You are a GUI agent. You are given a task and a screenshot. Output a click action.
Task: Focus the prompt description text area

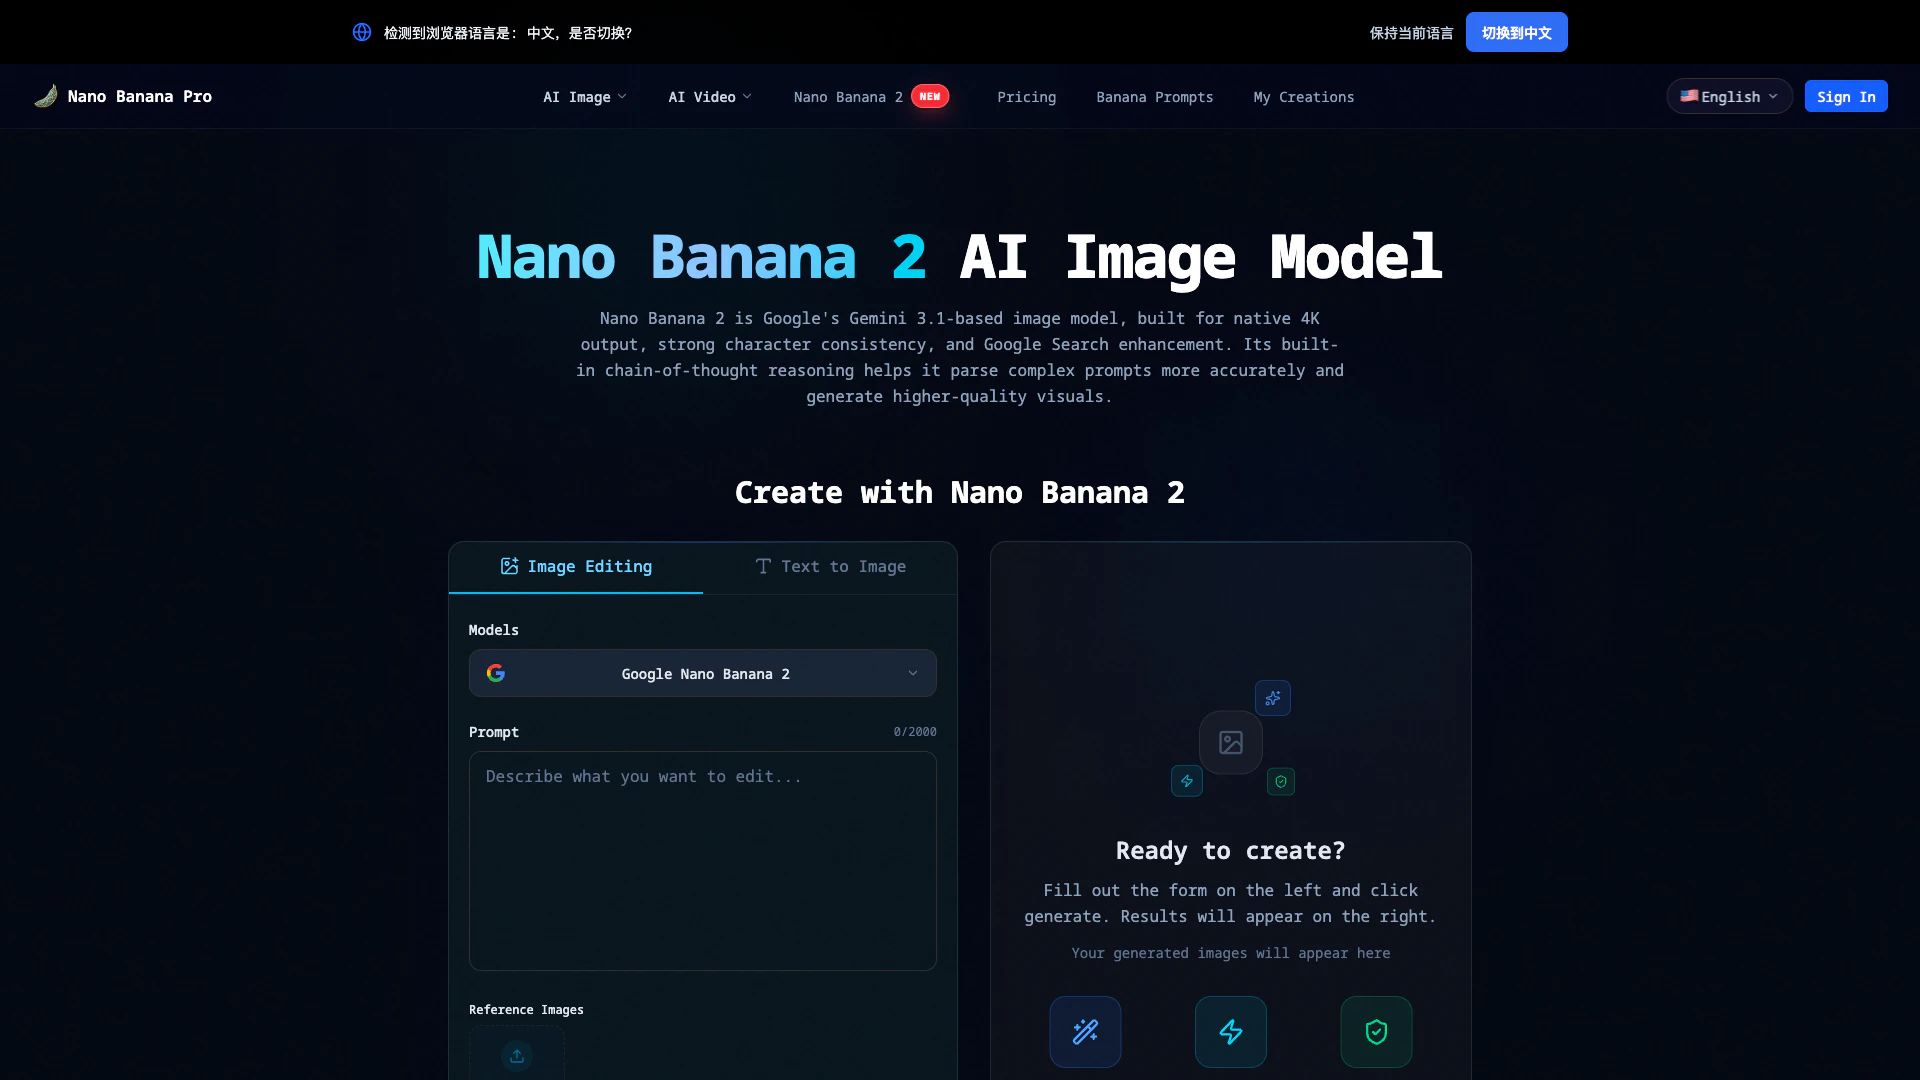(x=702, y=860)
